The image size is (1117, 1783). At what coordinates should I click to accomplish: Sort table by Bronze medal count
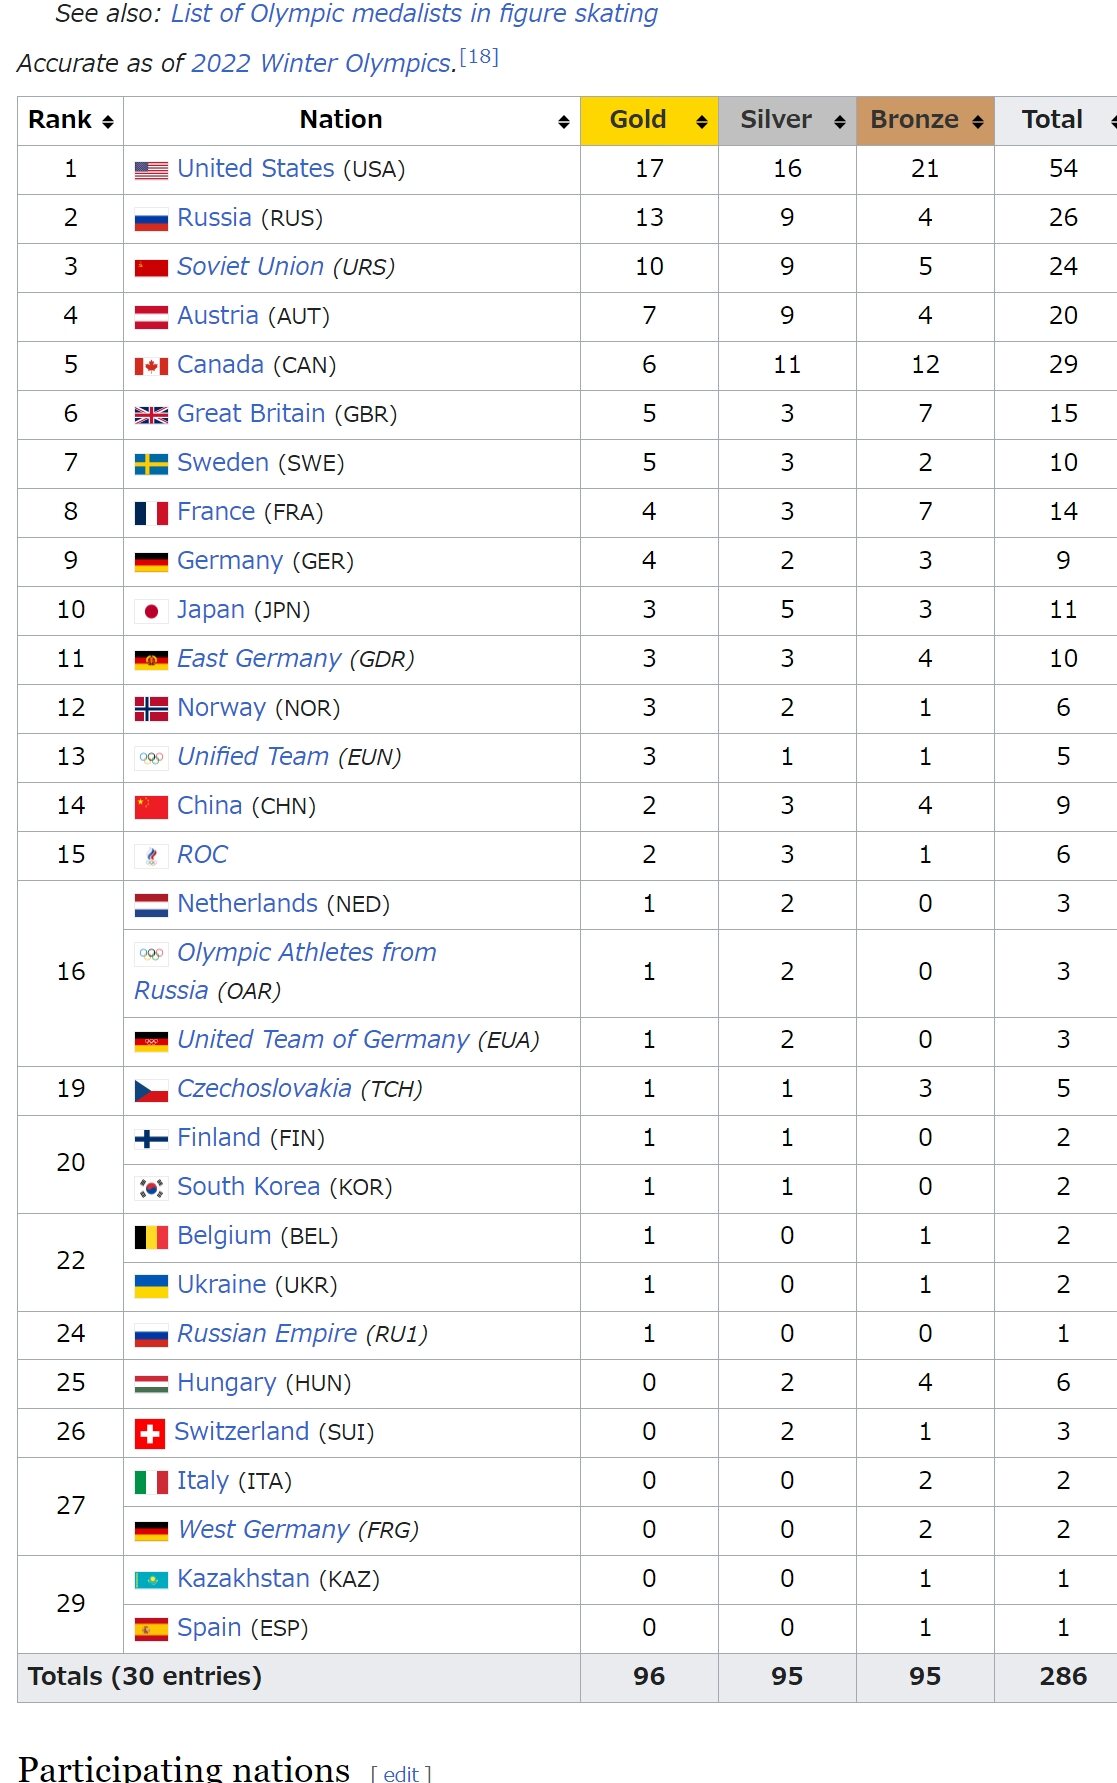(977, 122)
